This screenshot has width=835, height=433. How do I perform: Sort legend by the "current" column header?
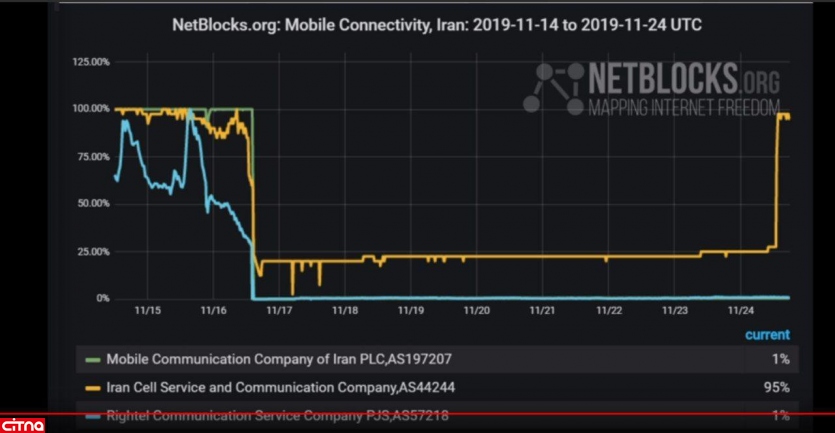coord(766,335)
